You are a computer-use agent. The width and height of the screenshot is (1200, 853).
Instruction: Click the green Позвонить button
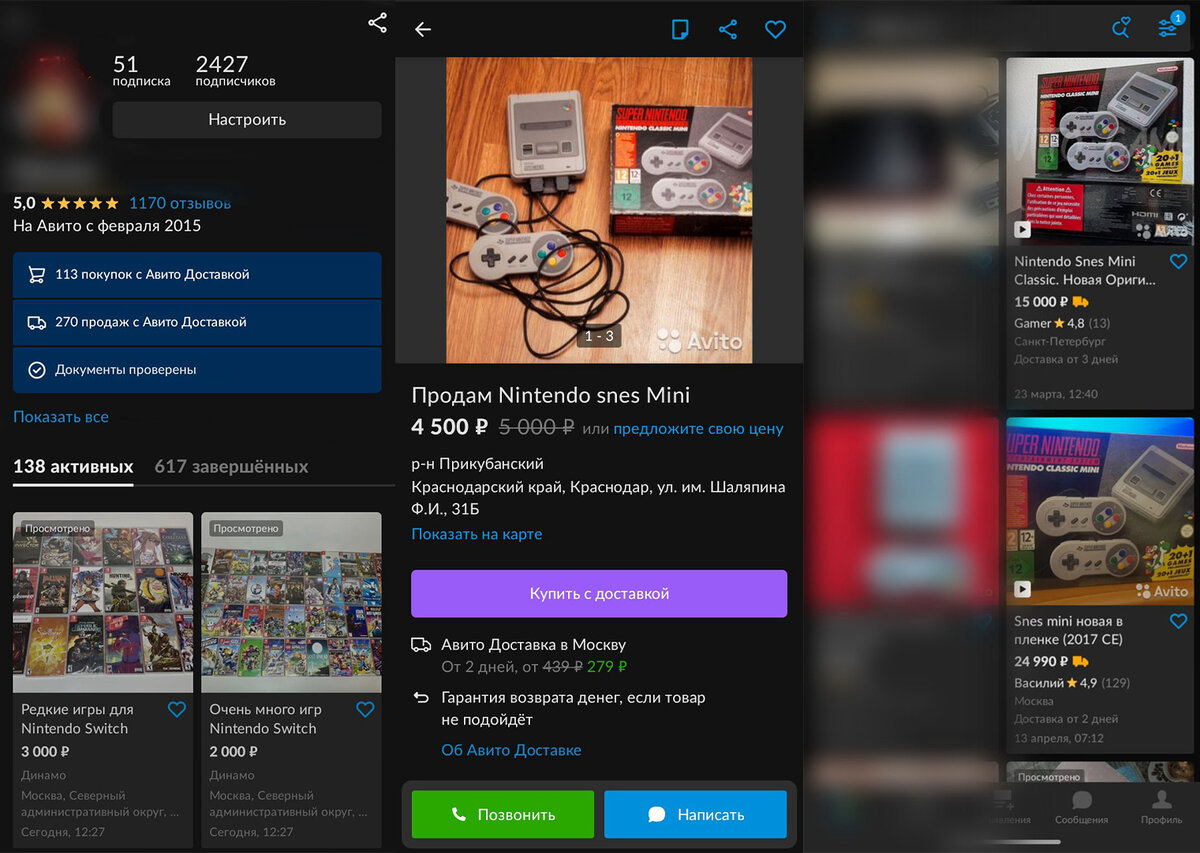[x=503, y=814]
